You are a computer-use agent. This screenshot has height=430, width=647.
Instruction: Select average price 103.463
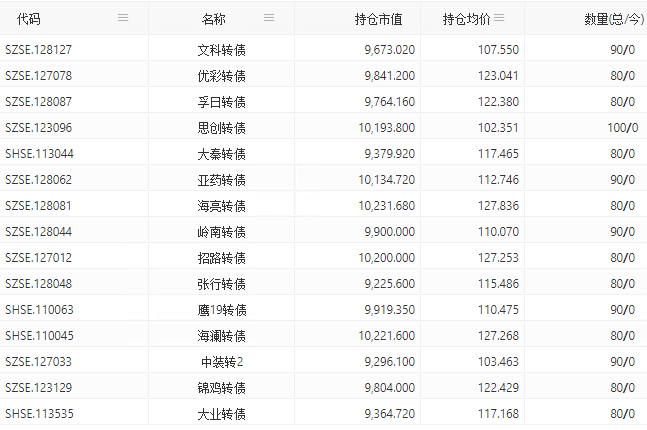click(x=498, y=361)
